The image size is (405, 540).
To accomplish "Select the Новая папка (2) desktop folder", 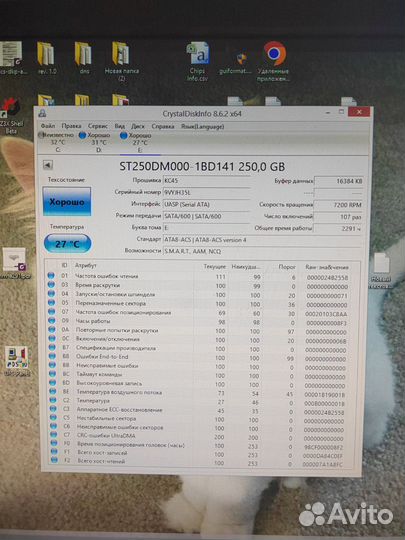I will pyautogui.click(x=121, y=61).
